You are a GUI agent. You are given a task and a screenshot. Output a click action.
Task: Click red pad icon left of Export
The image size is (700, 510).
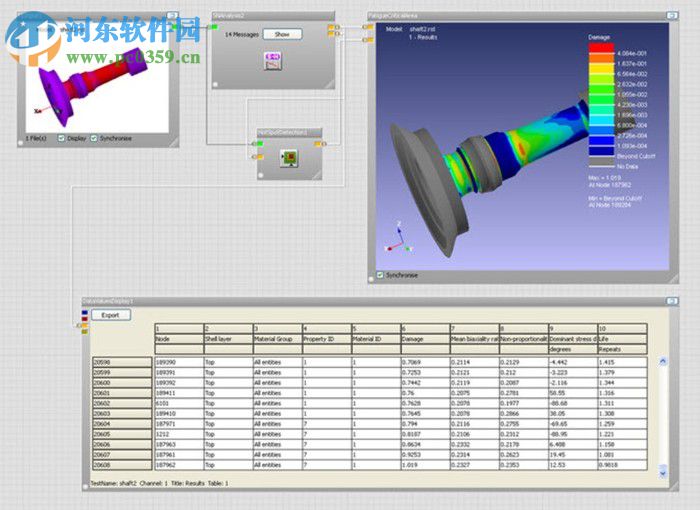click(x=85, y=319)
